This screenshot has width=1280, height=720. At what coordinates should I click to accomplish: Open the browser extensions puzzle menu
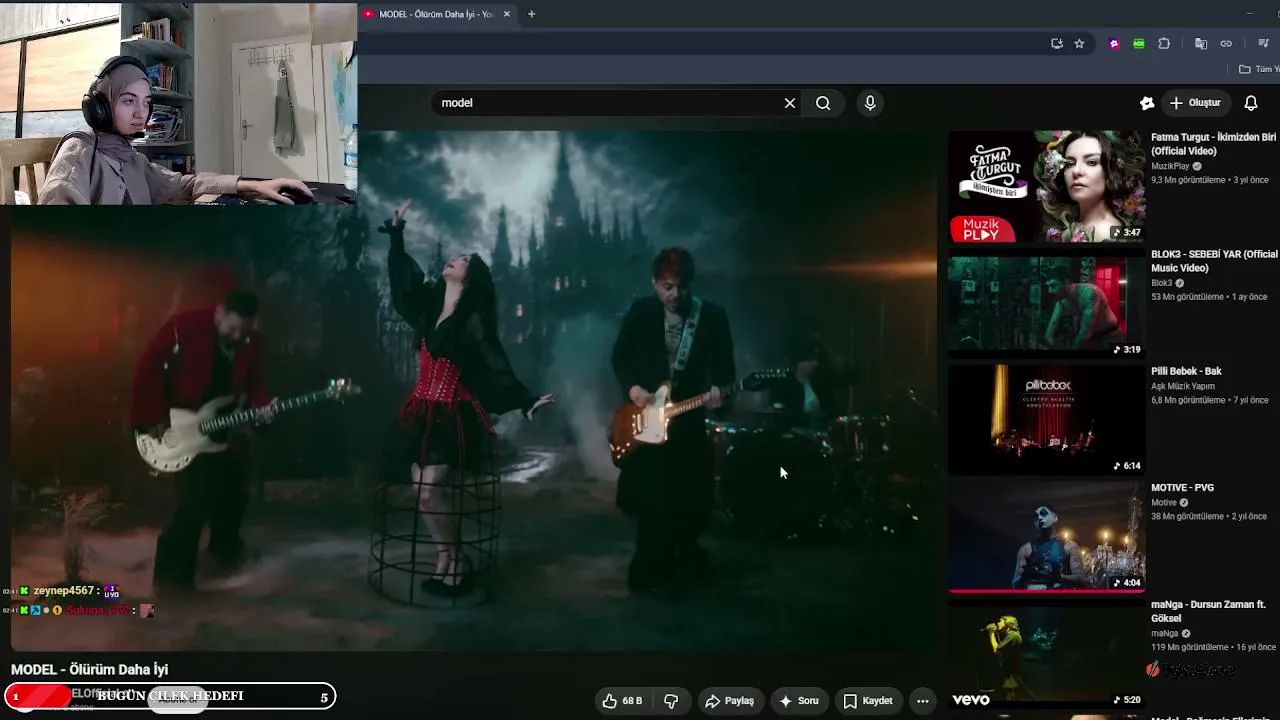(1164, 44)
